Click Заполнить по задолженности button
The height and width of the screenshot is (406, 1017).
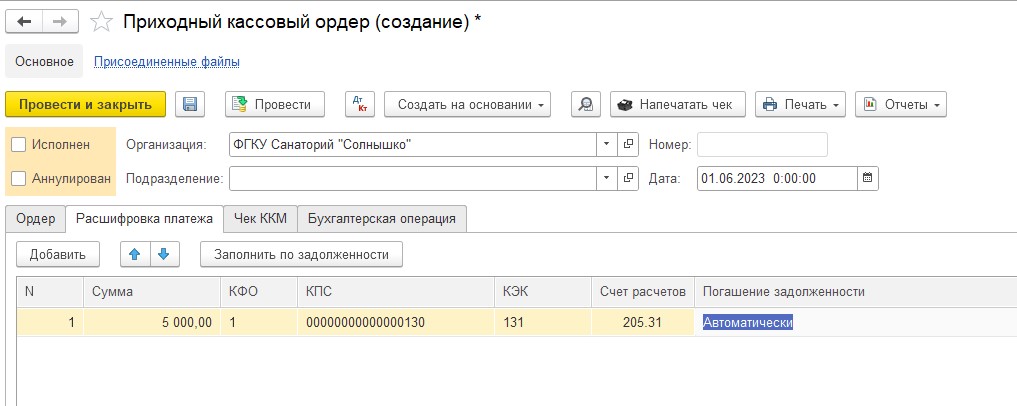(x=302, y=254)
